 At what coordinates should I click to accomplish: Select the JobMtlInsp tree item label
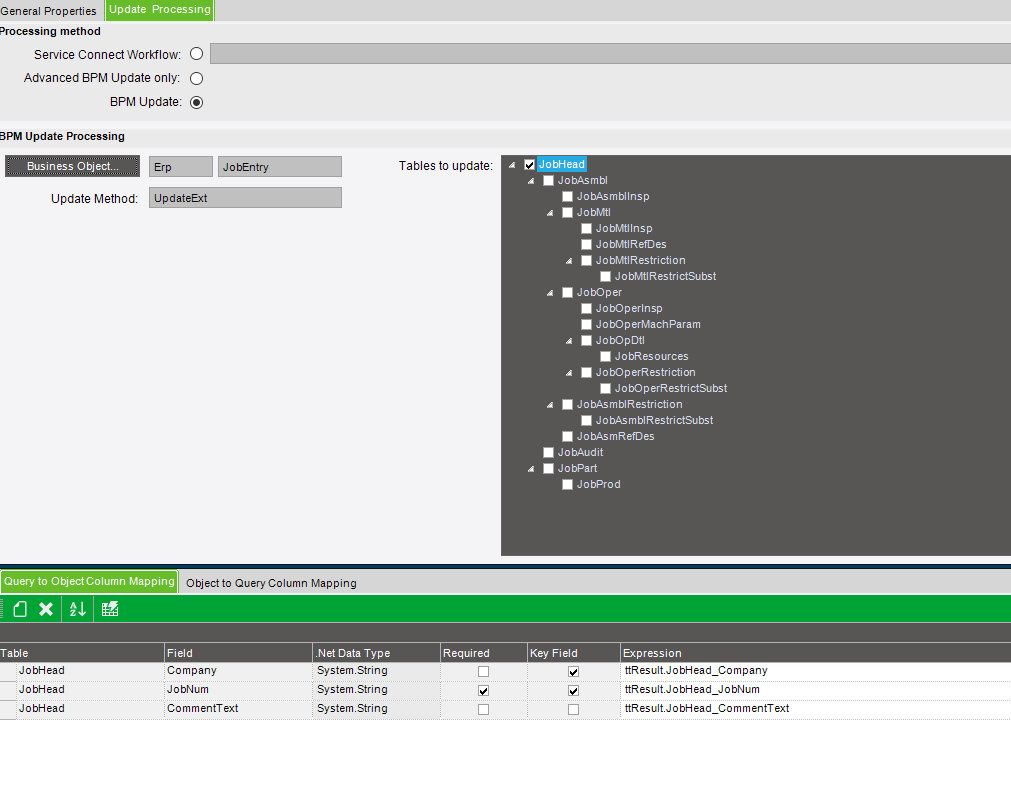[624, 228]
